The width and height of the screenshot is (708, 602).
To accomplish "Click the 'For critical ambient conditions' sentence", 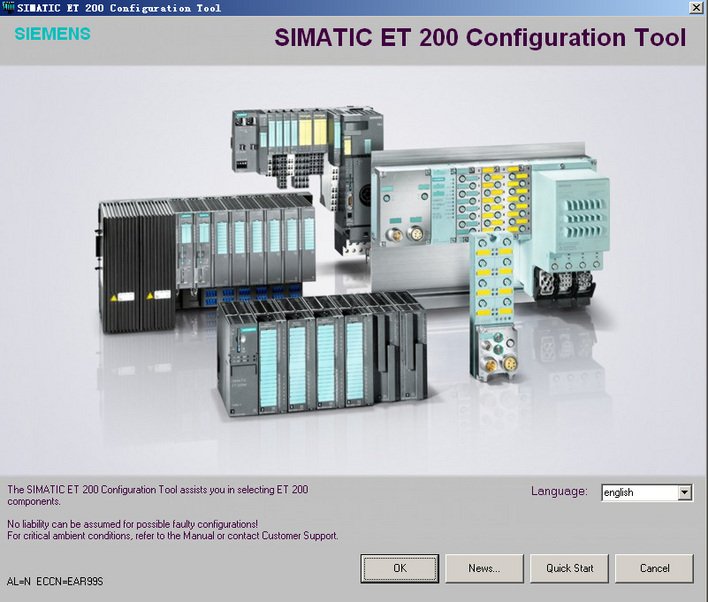I will tap(172, 536).
